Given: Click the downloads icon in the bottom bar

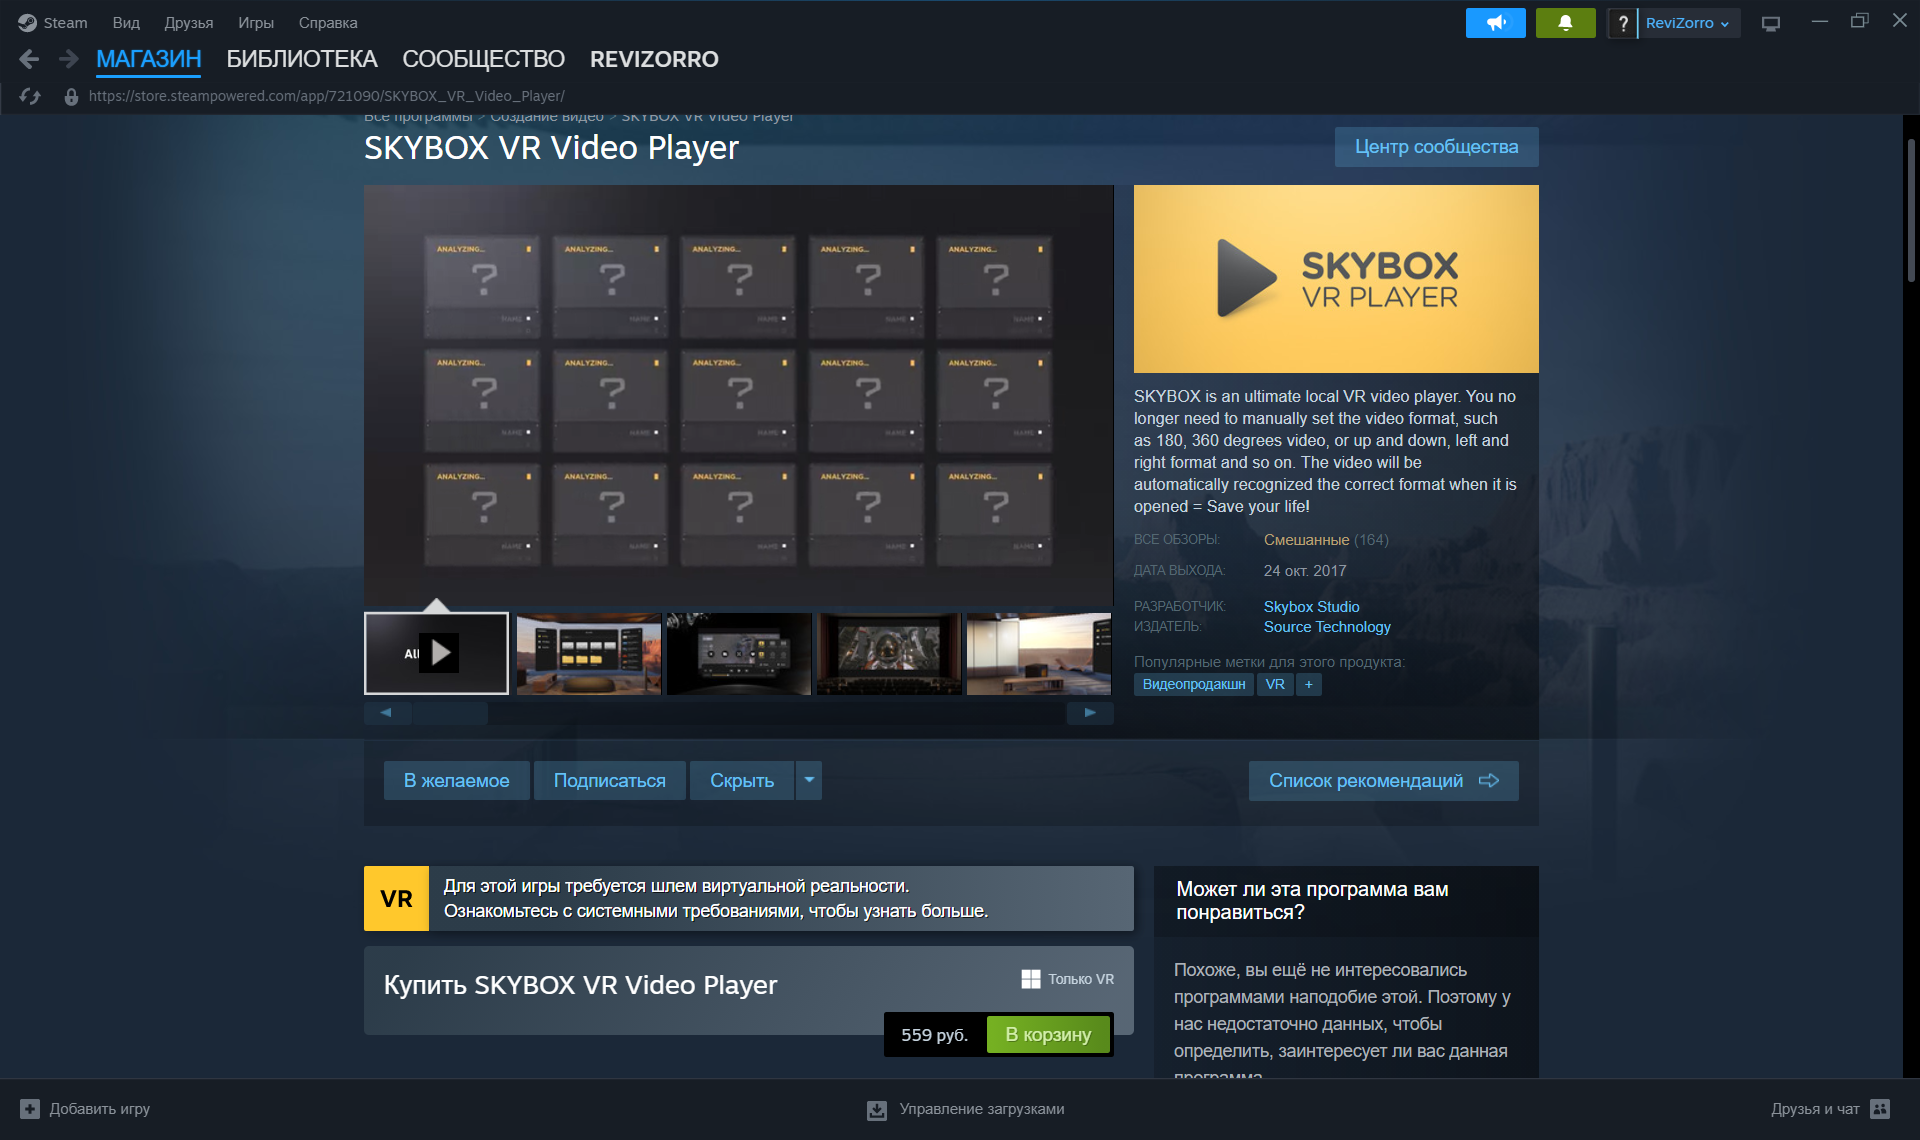Looking at the screenshot, I should point(877,1110).
